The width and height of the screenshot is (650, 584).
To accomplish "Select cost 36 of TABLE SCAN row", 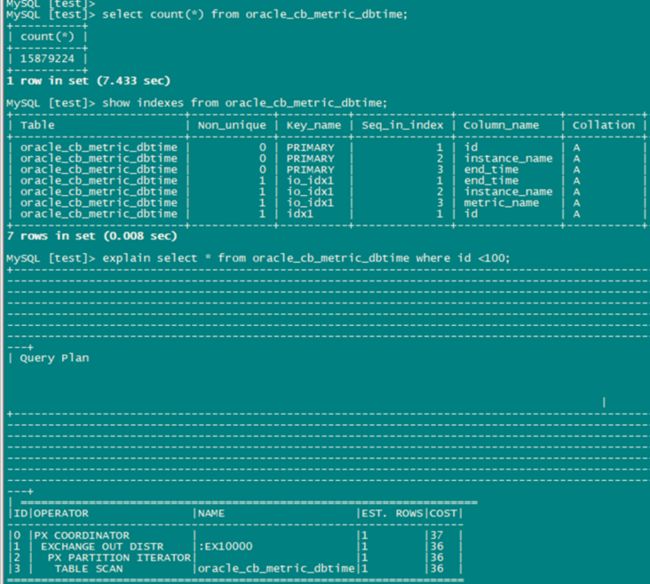I will [437, 569].
